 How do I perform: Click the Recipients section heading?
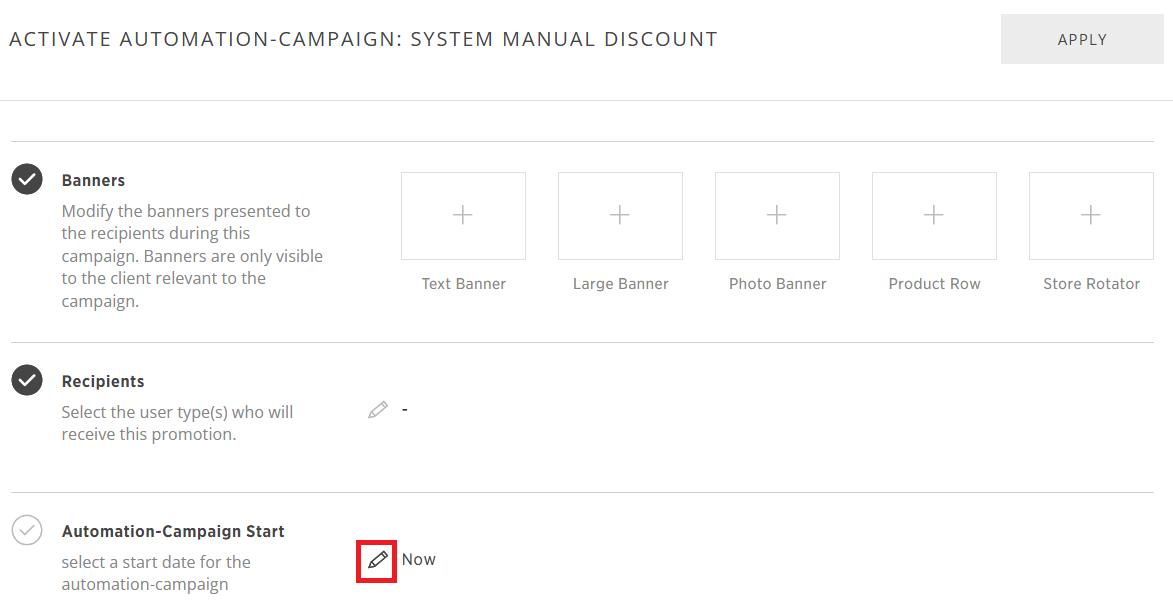coord(103,382)
